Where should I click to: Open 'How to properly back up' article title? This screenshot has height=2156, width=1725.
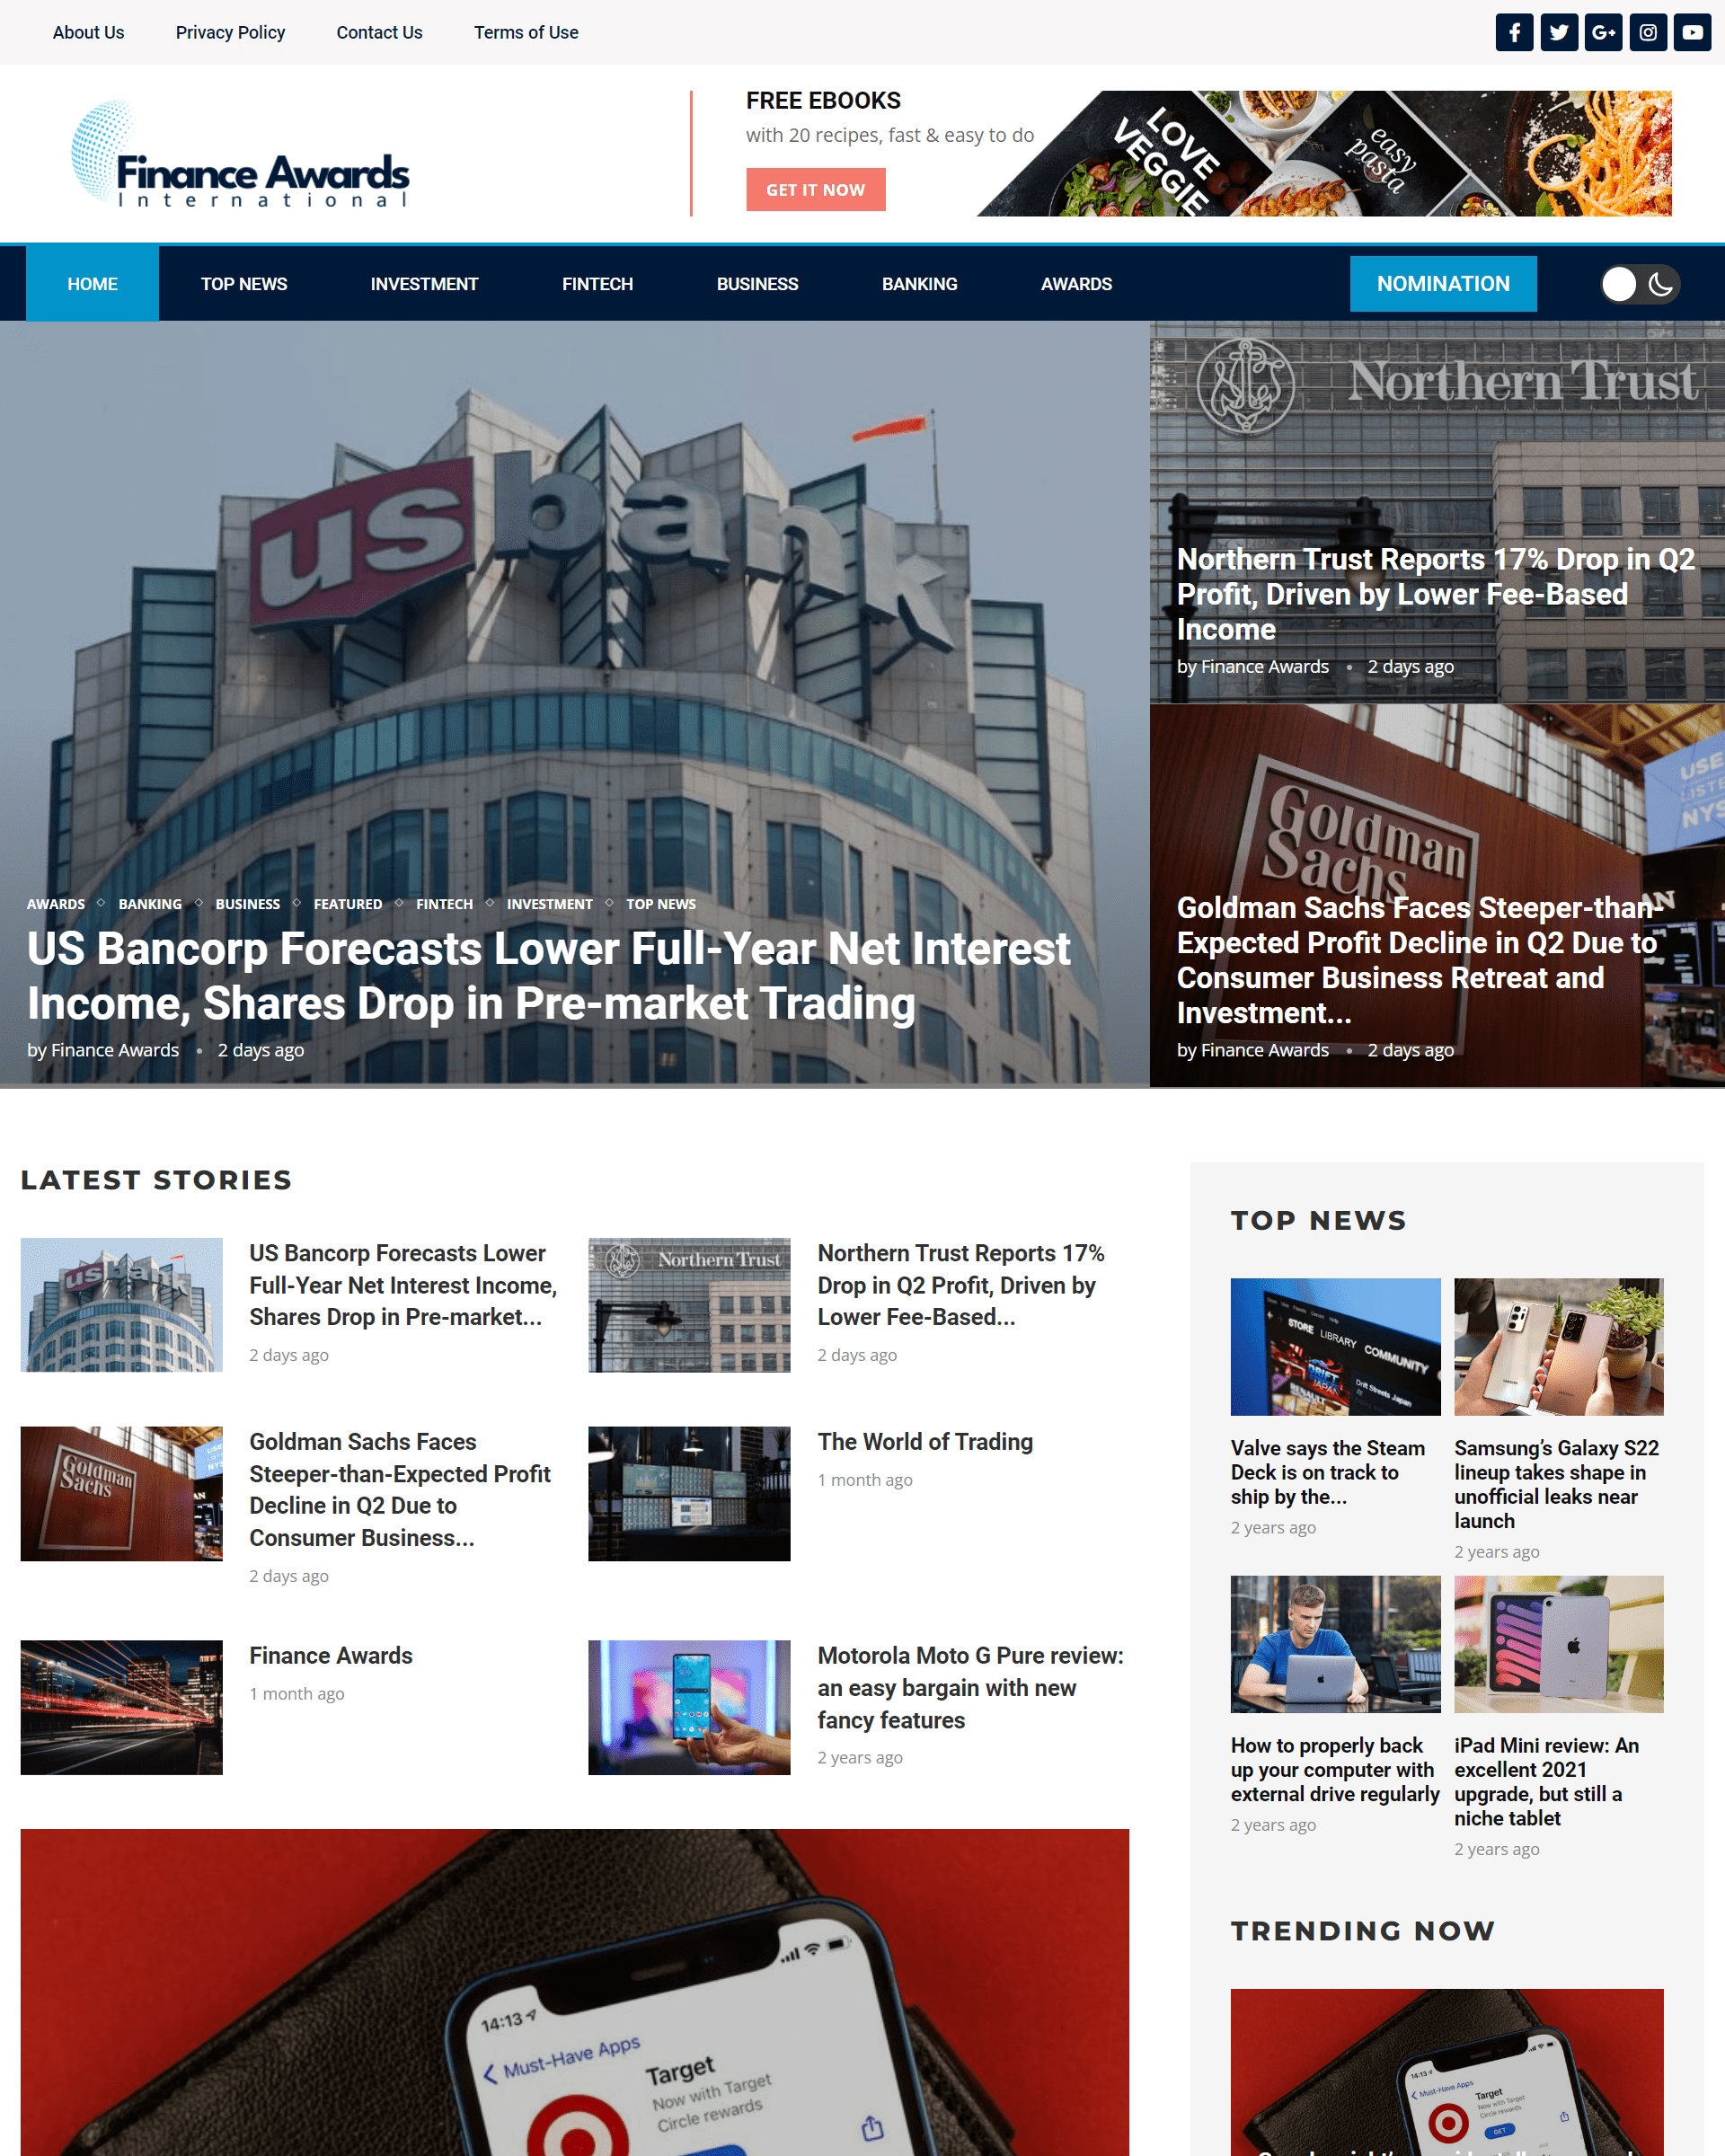point(1335,1770)
